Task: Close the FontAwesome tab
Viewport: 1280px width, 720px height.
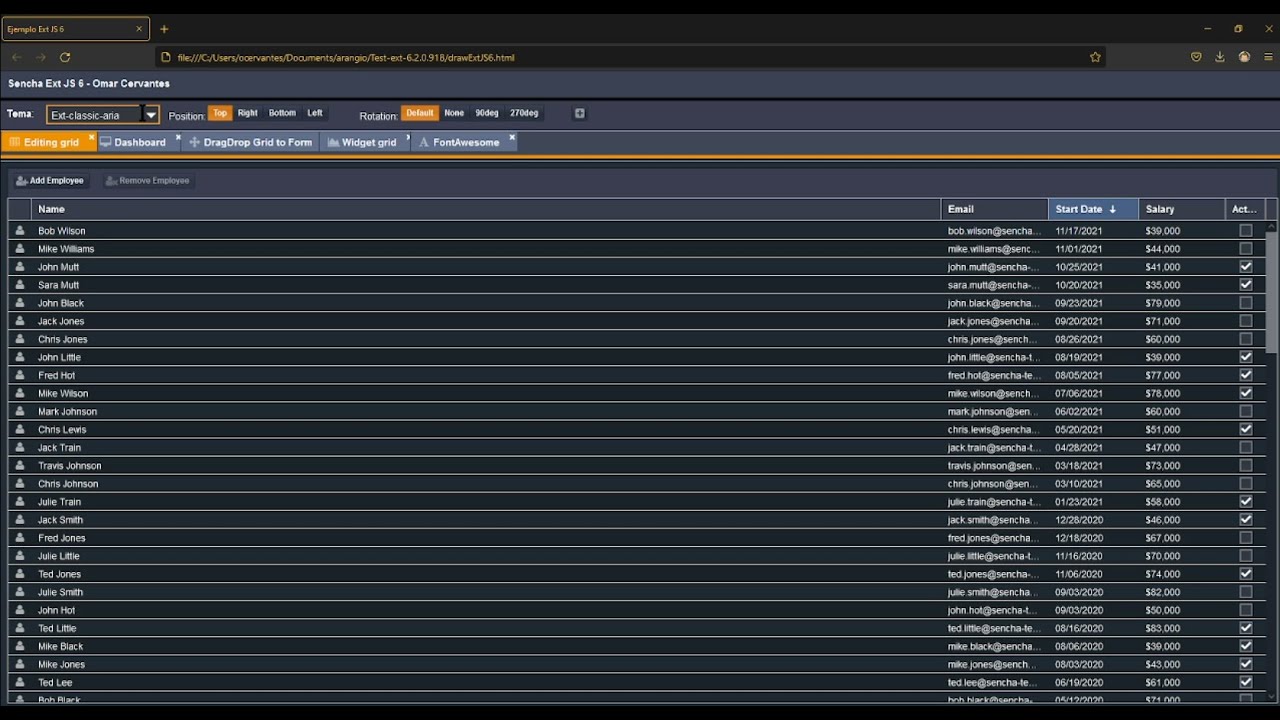Action: point(512,137)
